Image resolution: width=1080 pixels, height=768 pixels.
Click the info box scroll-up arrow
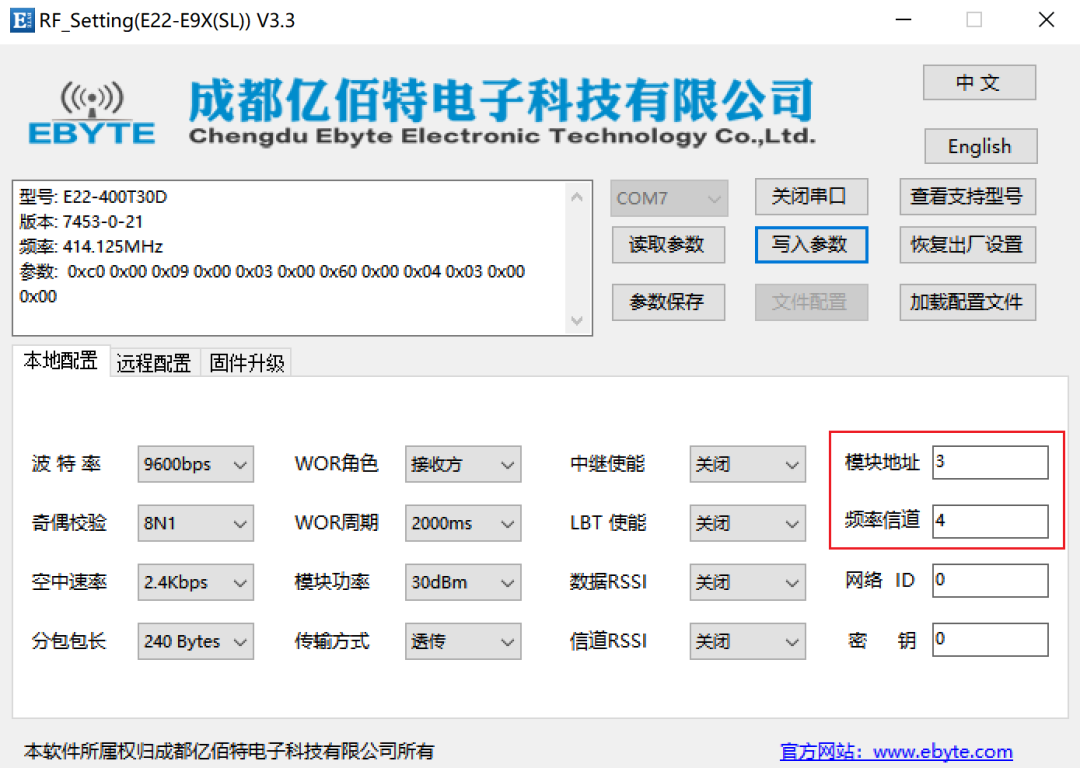point(577,197)
